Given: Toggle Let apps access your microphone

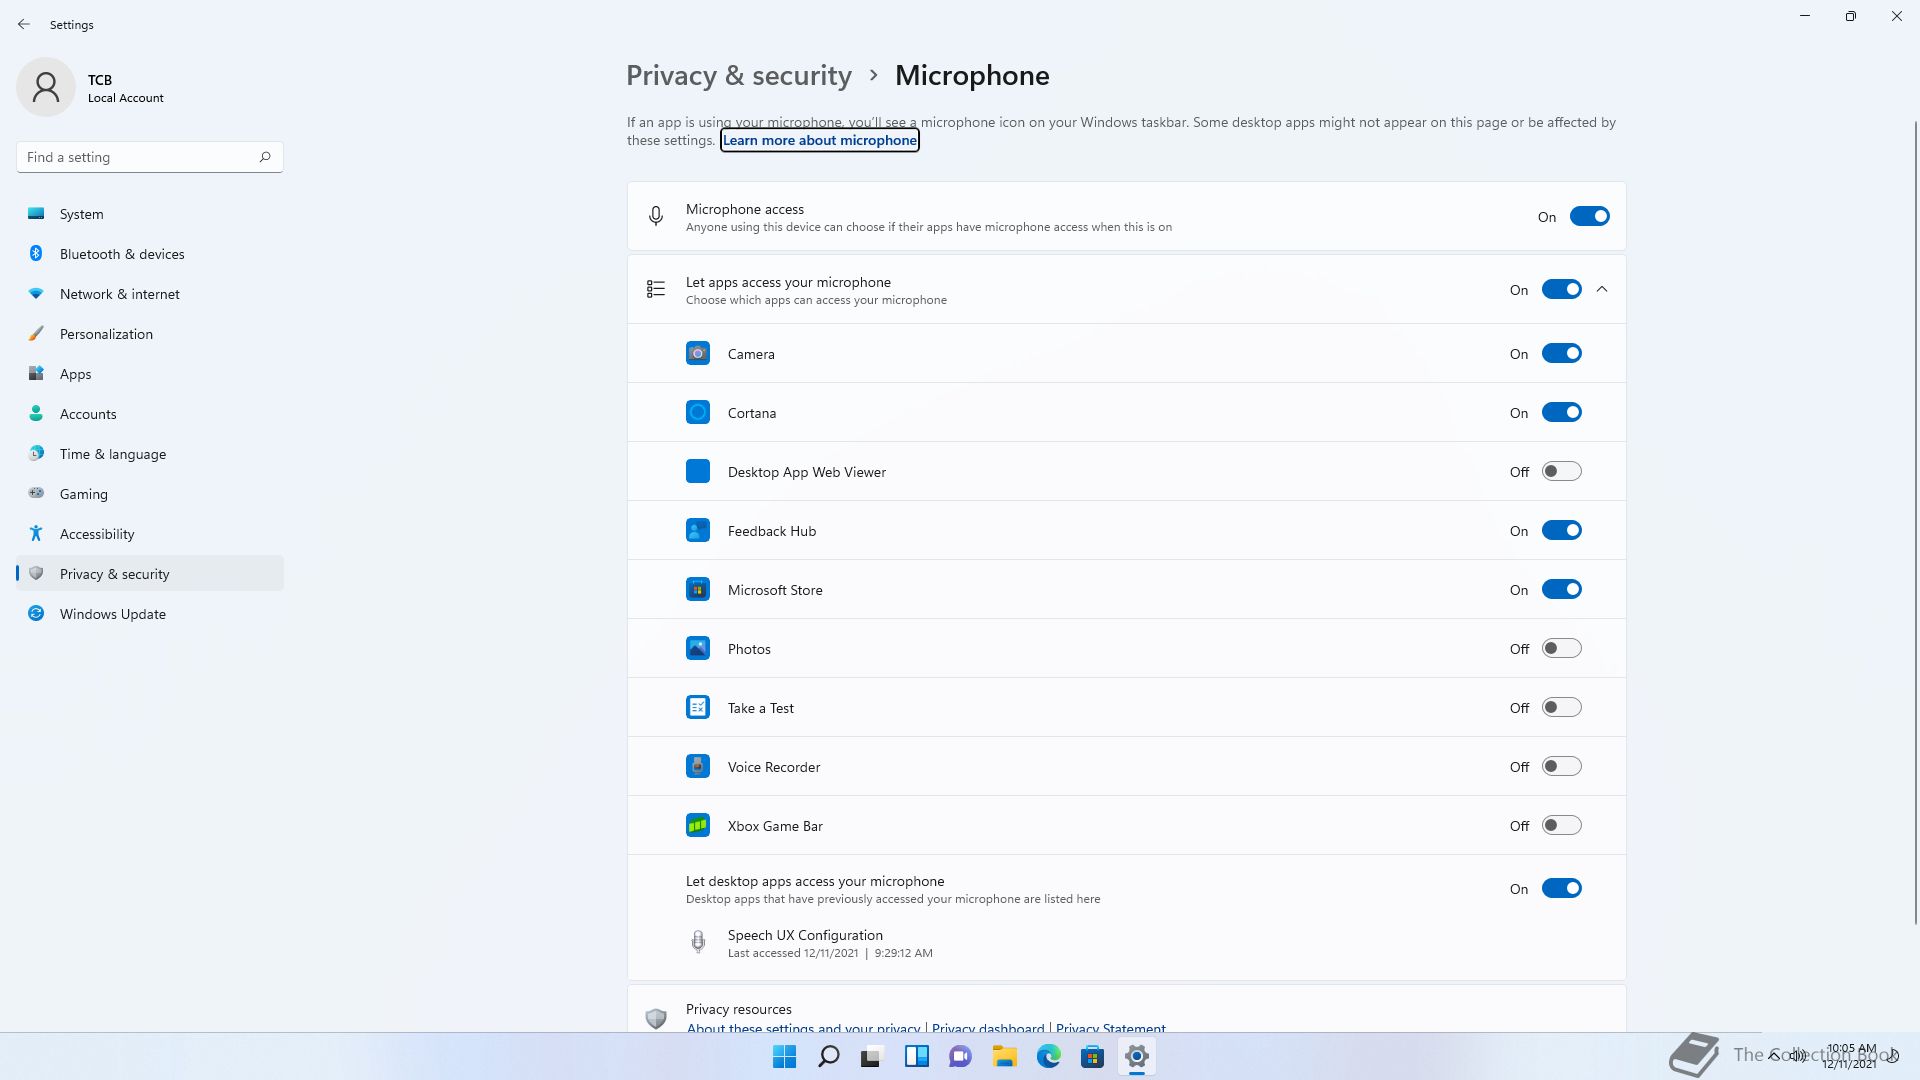Looking at the screenshot, I should 1561,289.
